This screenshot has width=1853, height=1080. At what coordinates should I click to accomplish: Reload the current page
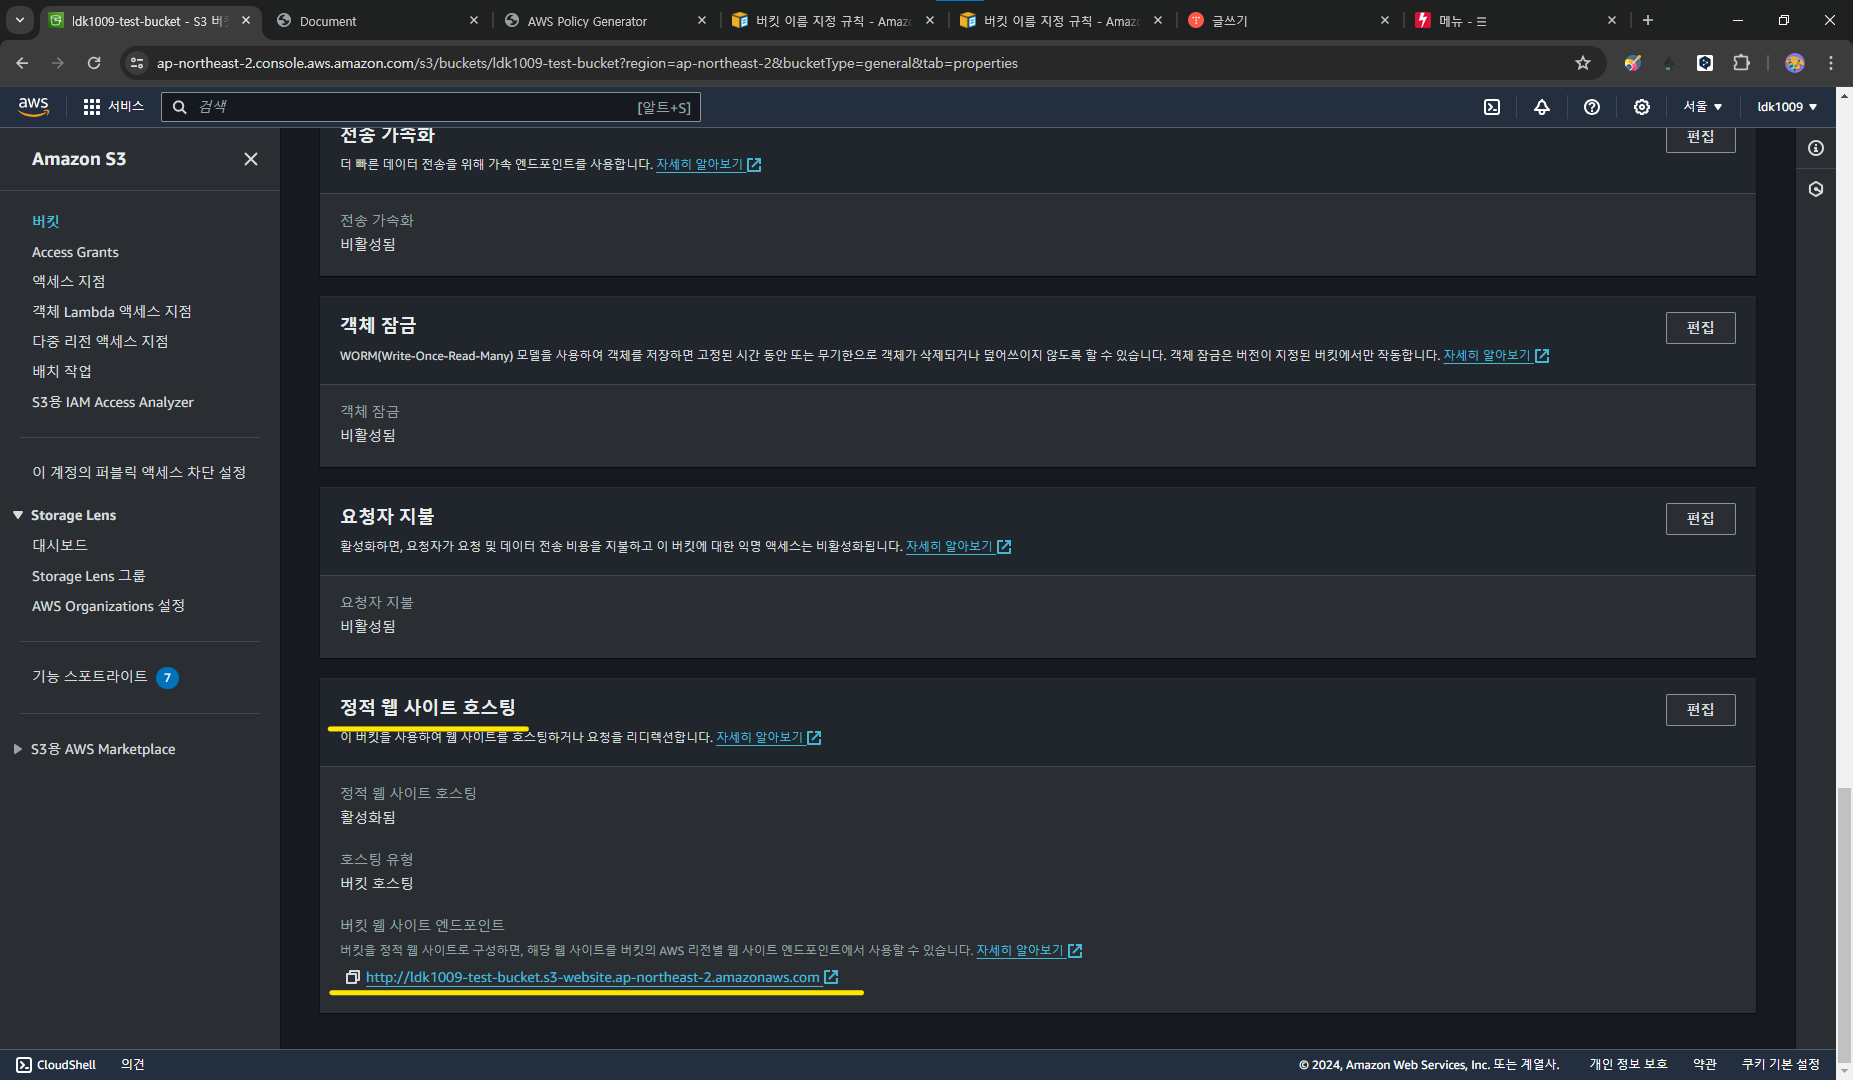pos(94,63)
